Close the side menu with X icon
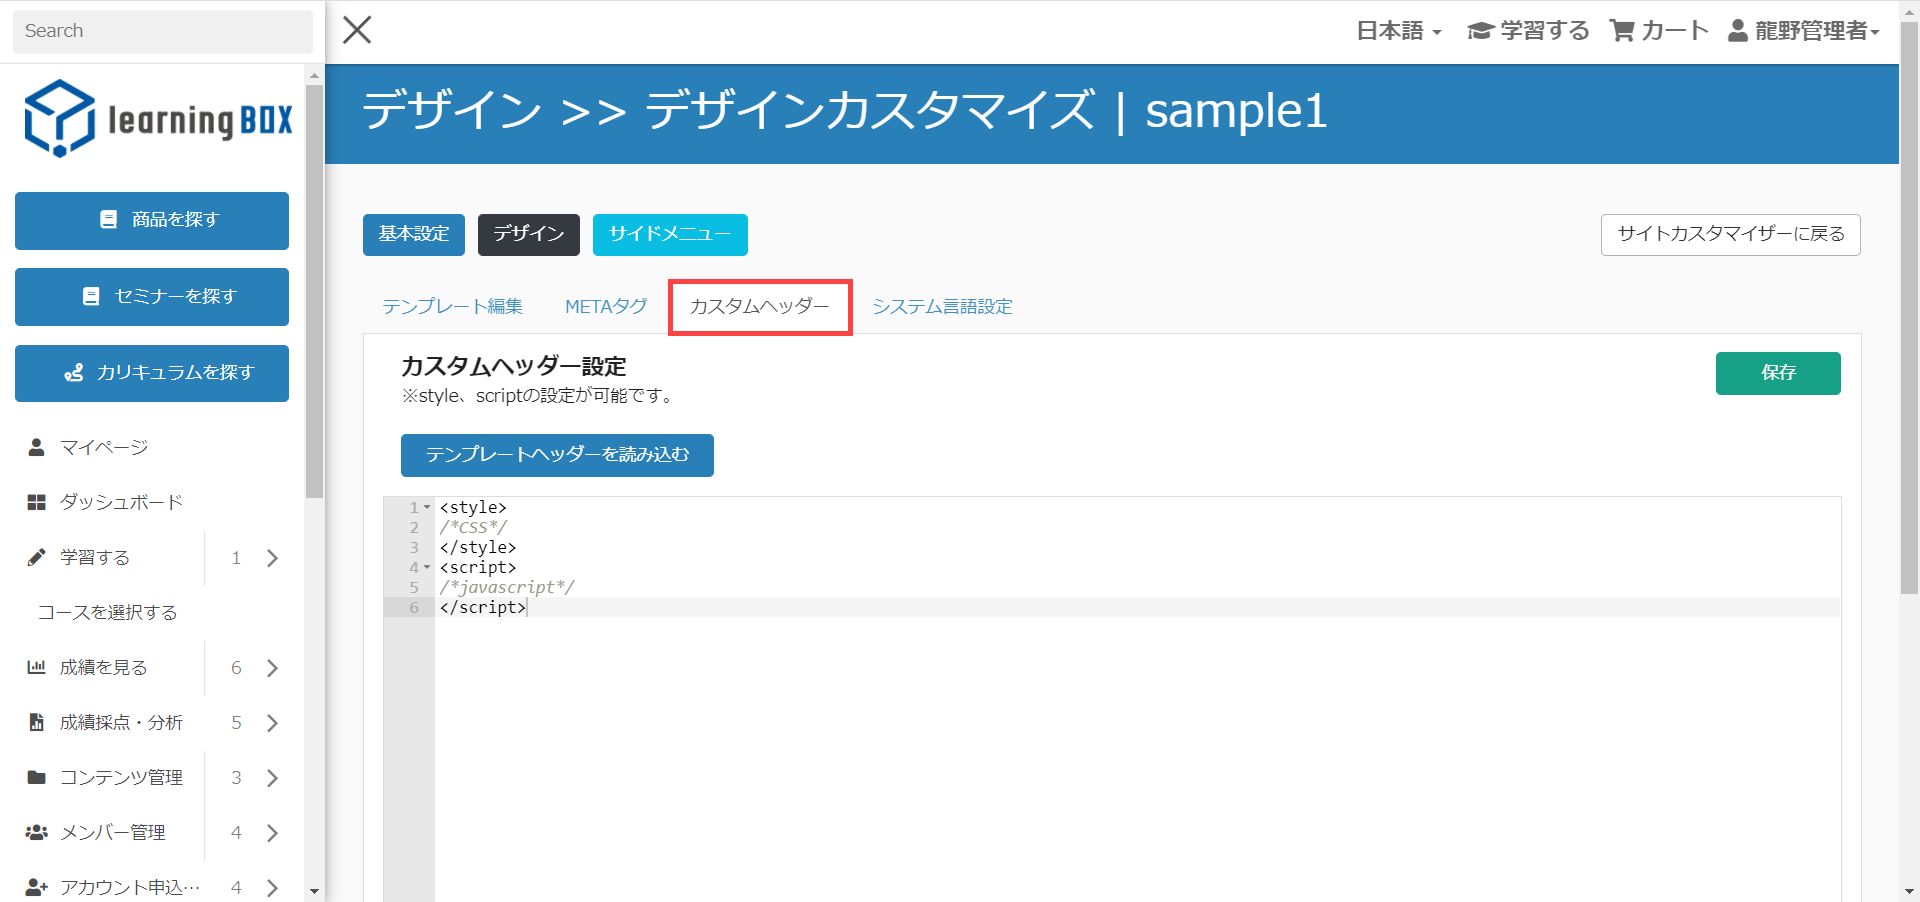The width and height of the screenshot is (1920, 902). click(357, 30)
